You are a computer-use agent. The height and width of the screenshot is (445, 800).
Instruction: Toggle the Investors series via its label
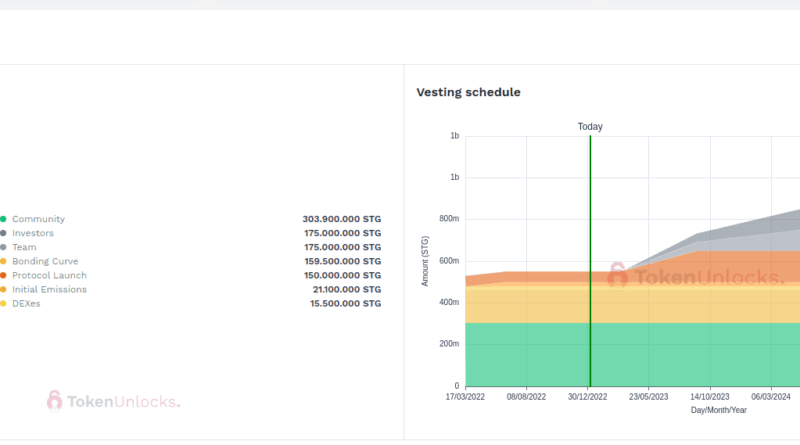click(x=33, y=233)
